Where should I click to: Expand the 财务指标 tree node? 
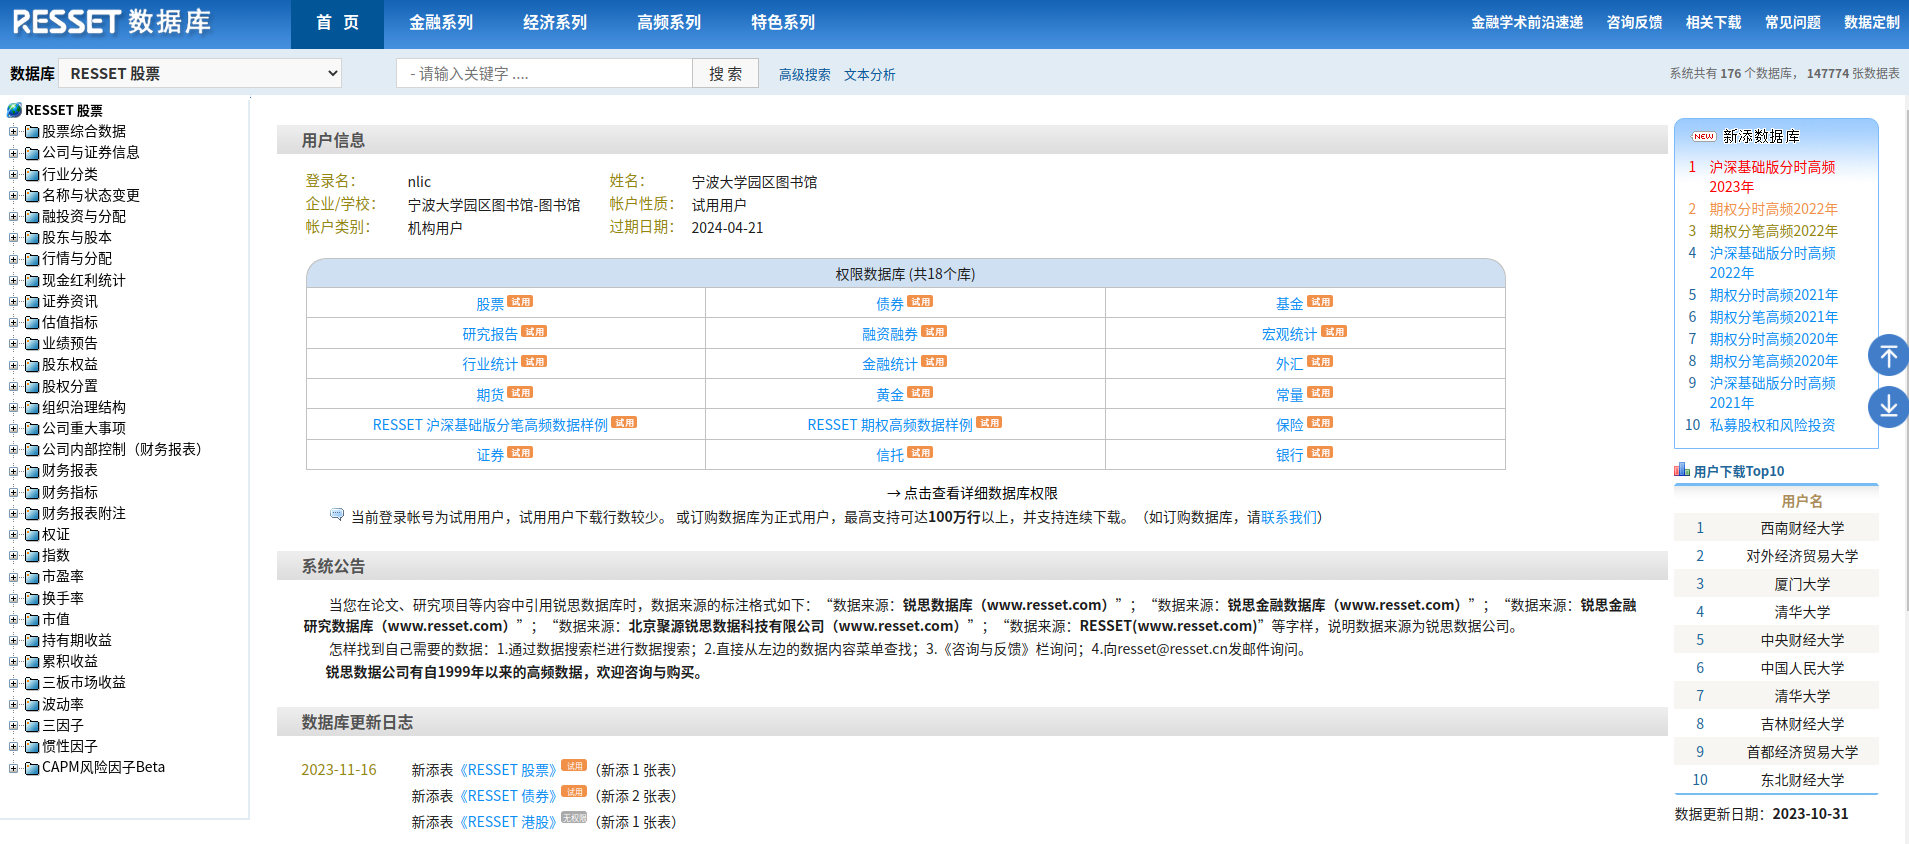point(14,493)
